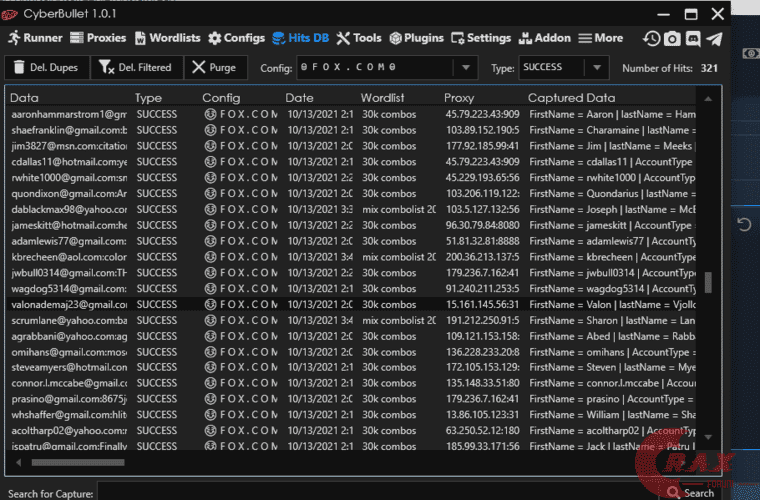This screenshot has height=500, width=760.
Task: Open the More hamburger menu
Action: [x=600, y=38]
